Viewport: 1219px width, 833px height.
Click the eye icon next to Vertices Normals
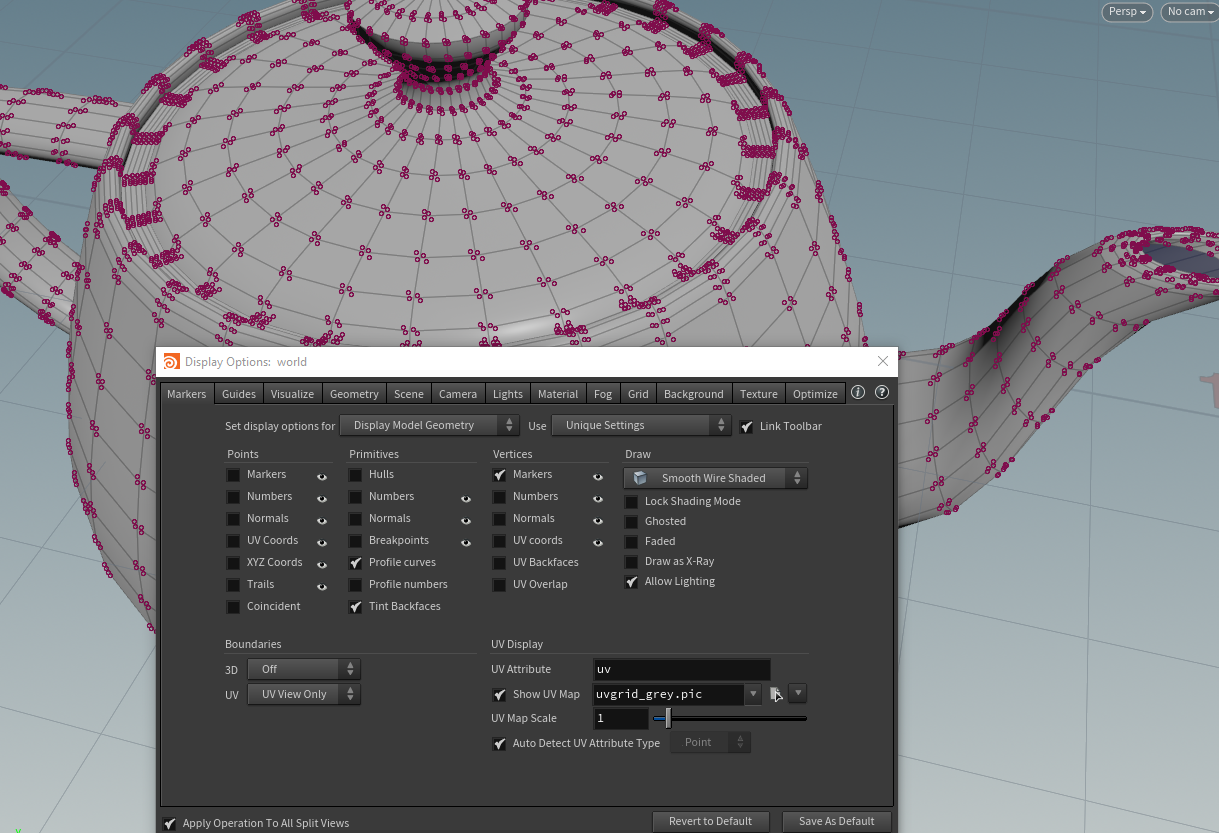tap(598, 520)
